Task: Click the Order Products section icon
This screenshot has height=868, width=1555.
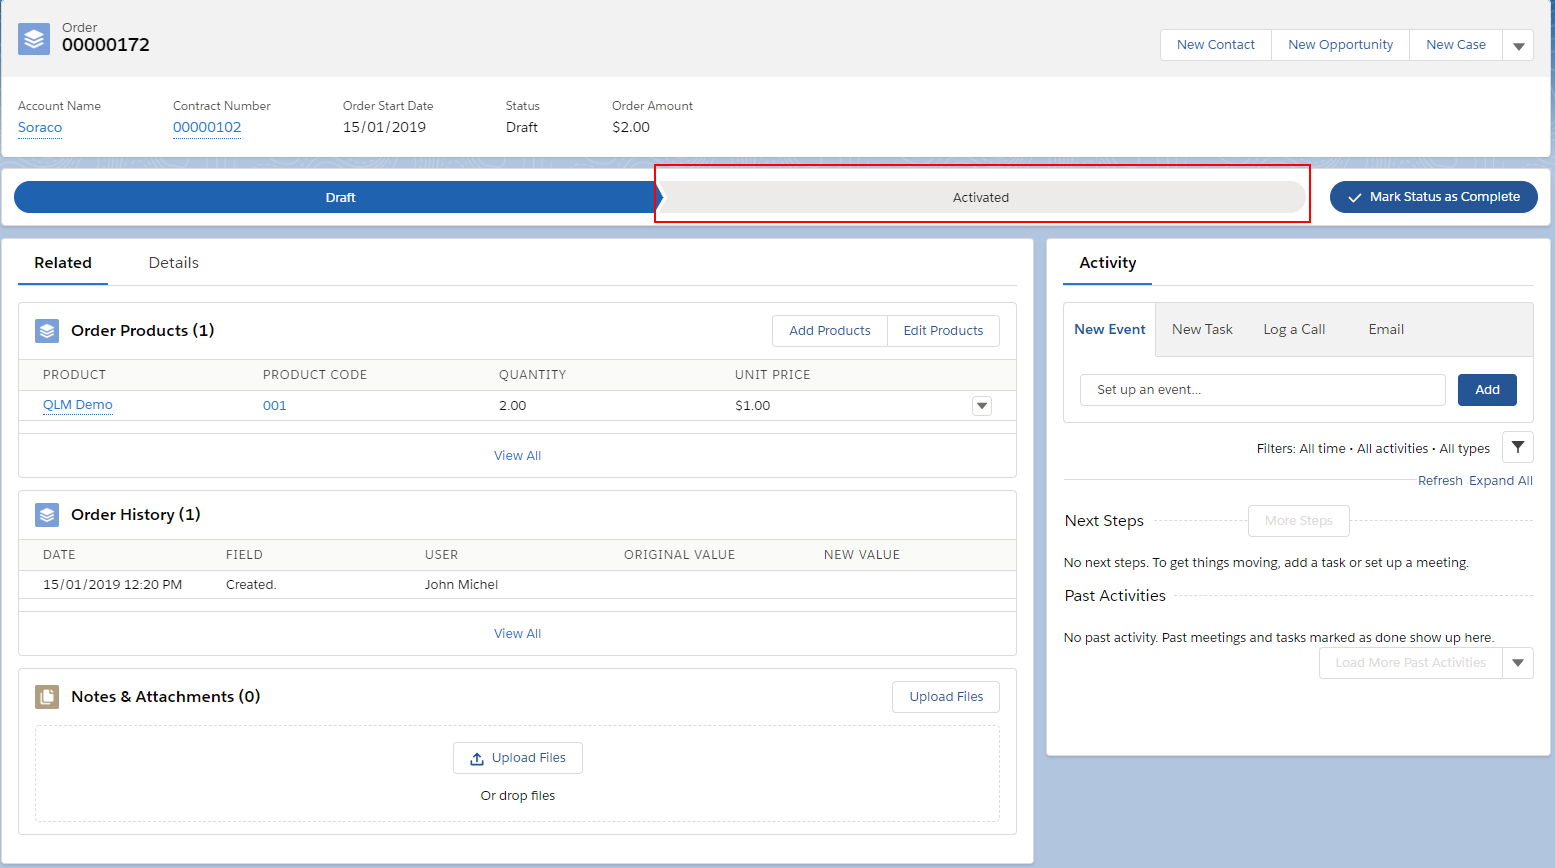Action: (x=47, y=331)
